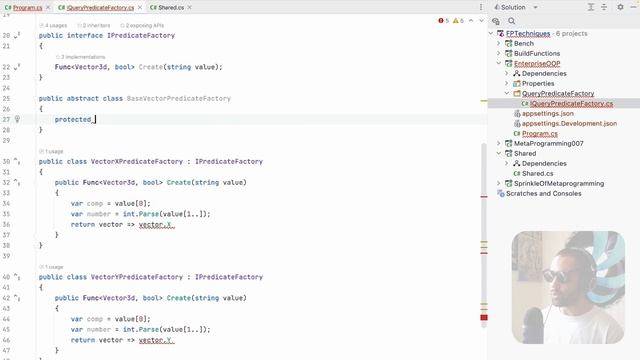The height and width of the screenshot is (360, 640).
Task: Collapse the Shared project
Action: click(x=499, y=153)
